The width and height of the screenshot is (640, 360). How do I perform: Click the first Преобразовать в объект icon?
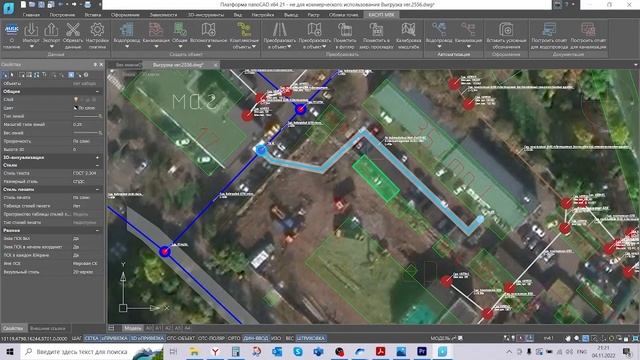(x=280, y=30)
